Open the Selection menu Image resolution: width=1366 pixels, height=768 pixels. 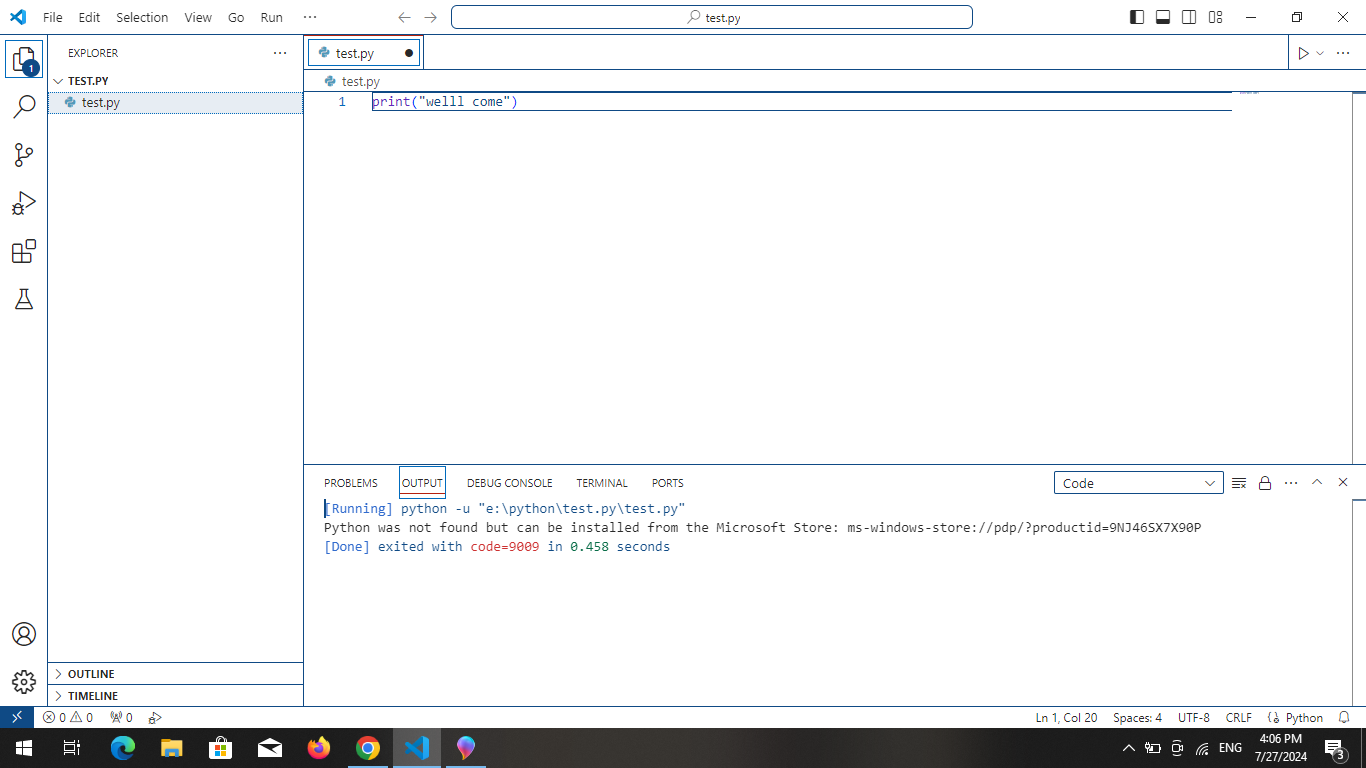pyautogui.click(x=142, y=17)
